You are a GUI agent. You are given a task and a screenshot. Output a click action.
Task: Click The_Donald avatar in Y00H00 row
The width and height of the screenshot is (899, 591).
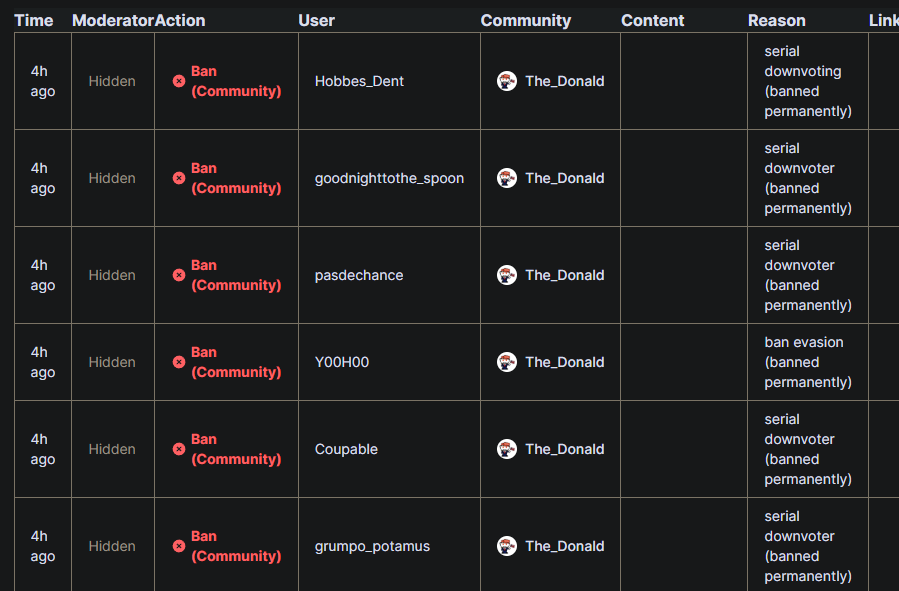click(507, 362)
